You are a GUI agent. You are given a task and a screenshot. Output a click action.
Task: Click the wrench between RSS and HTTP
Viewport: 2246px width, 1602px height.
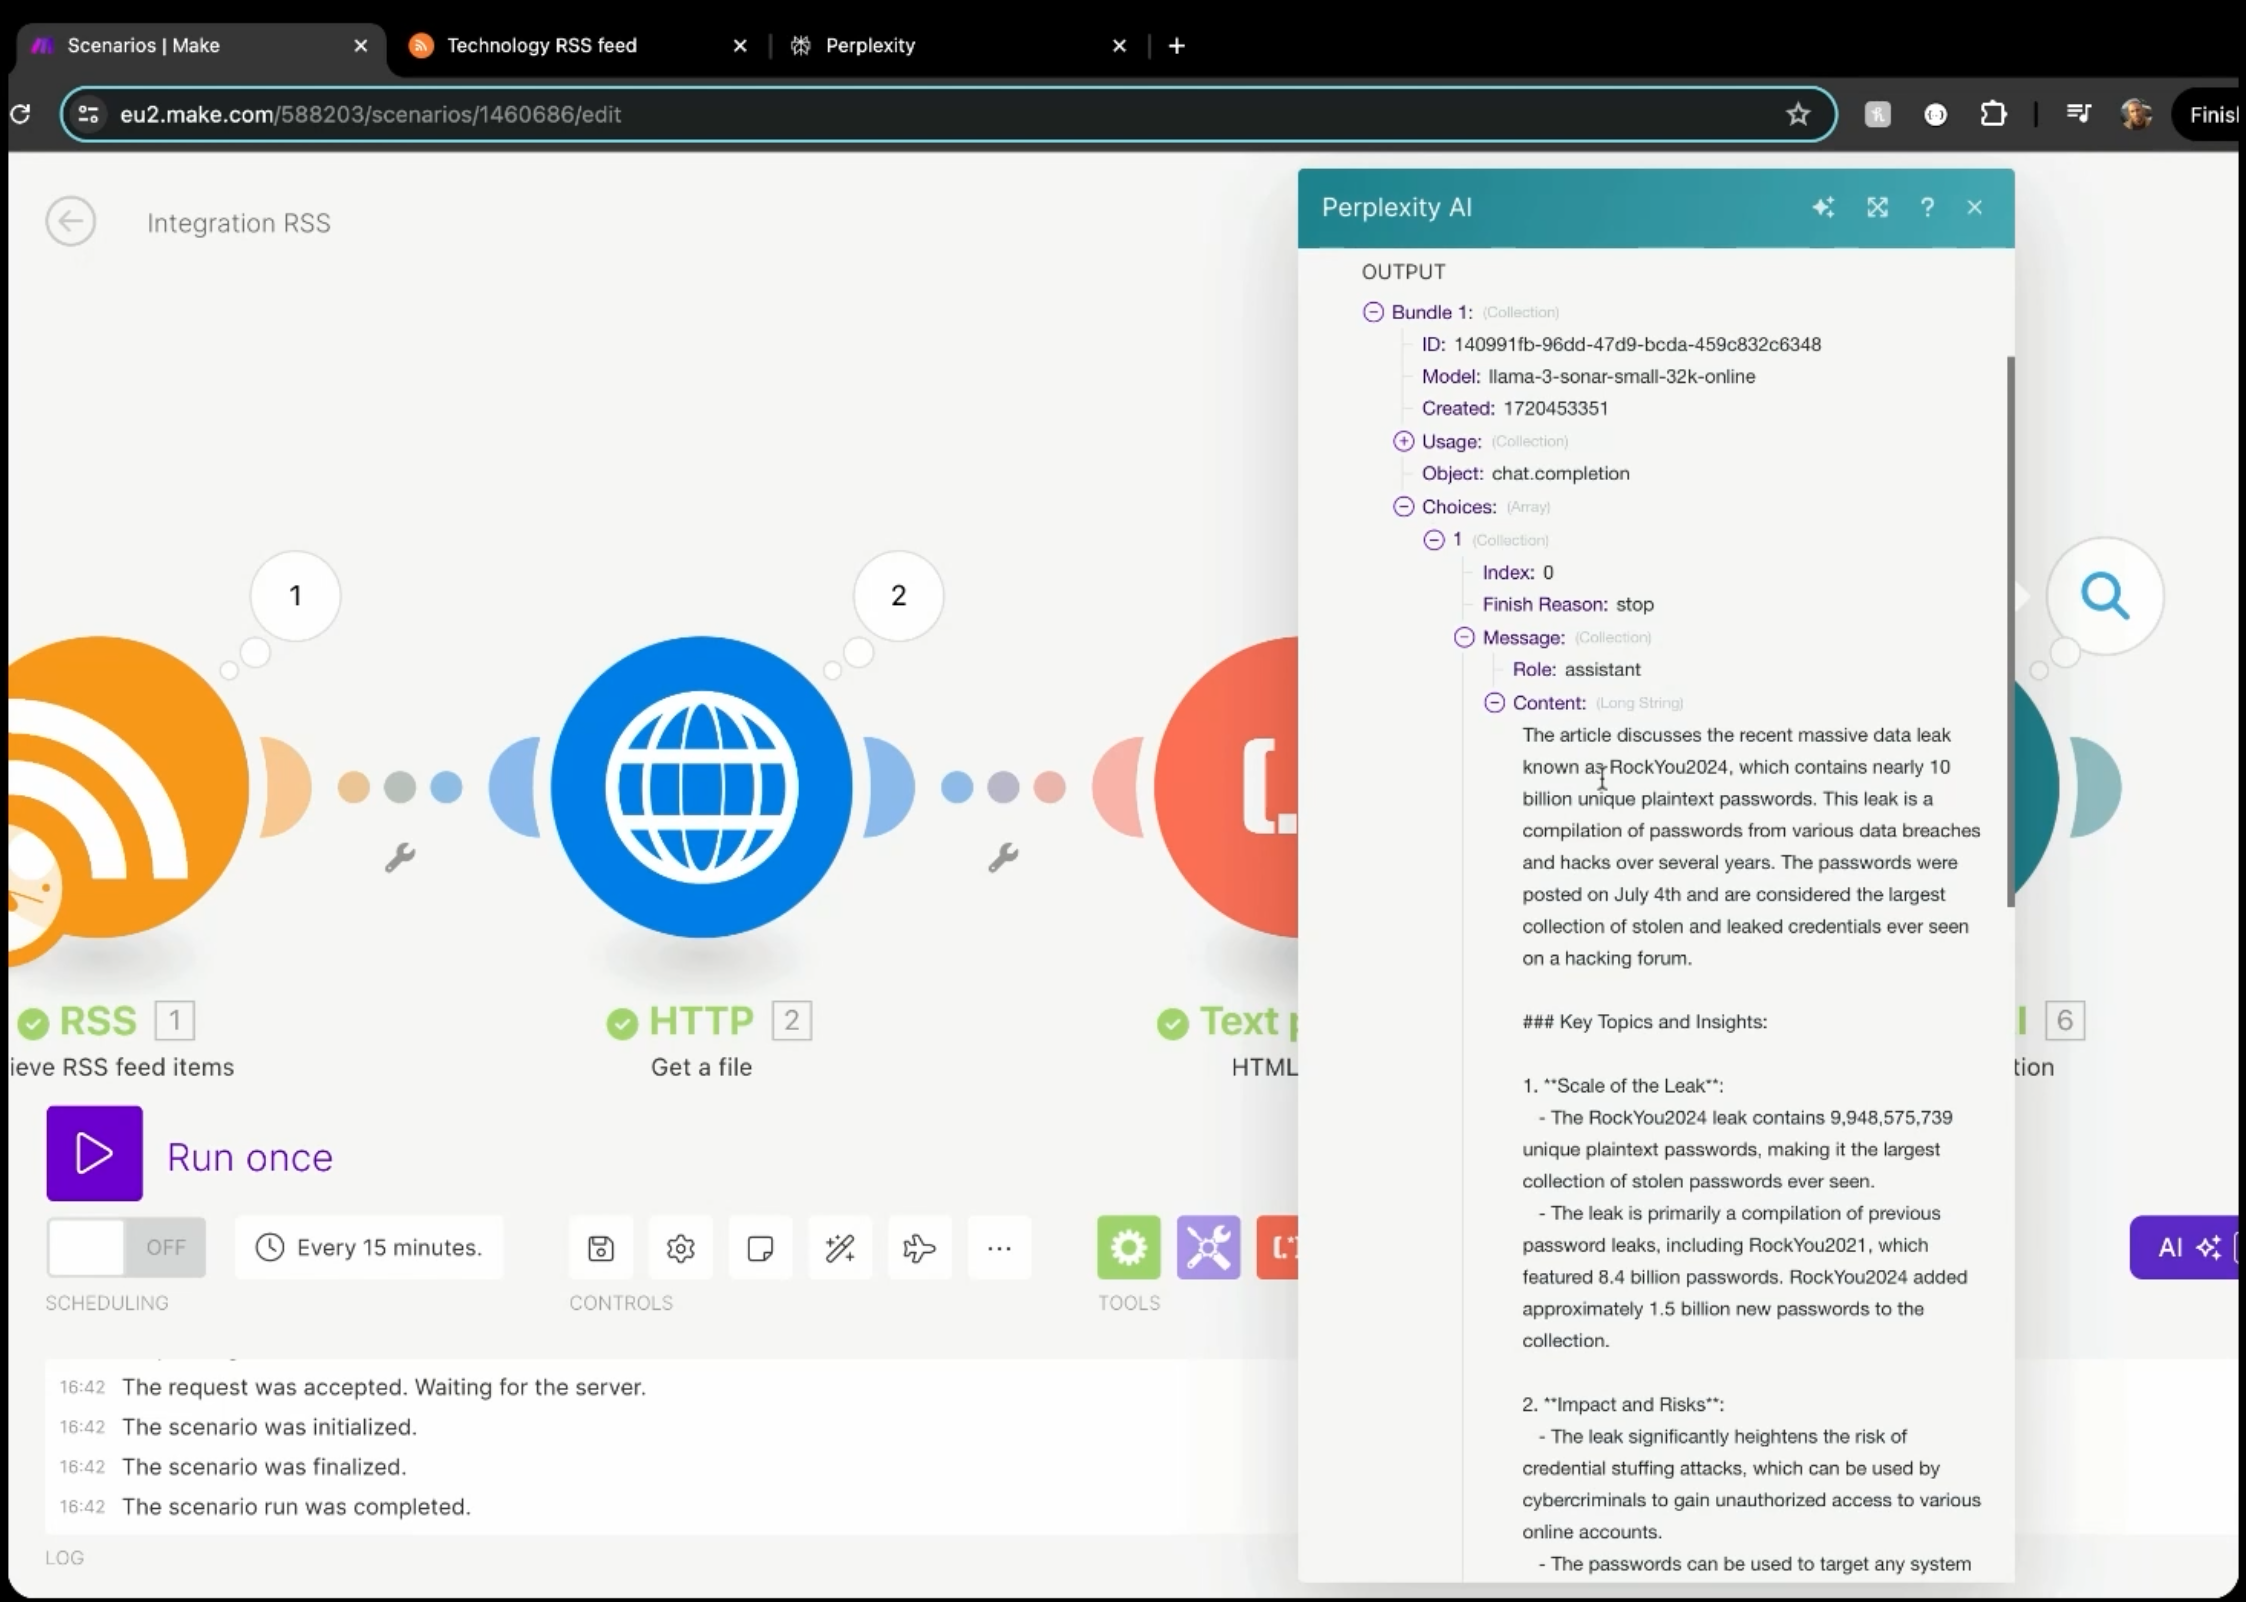click(x=400, y=857)
